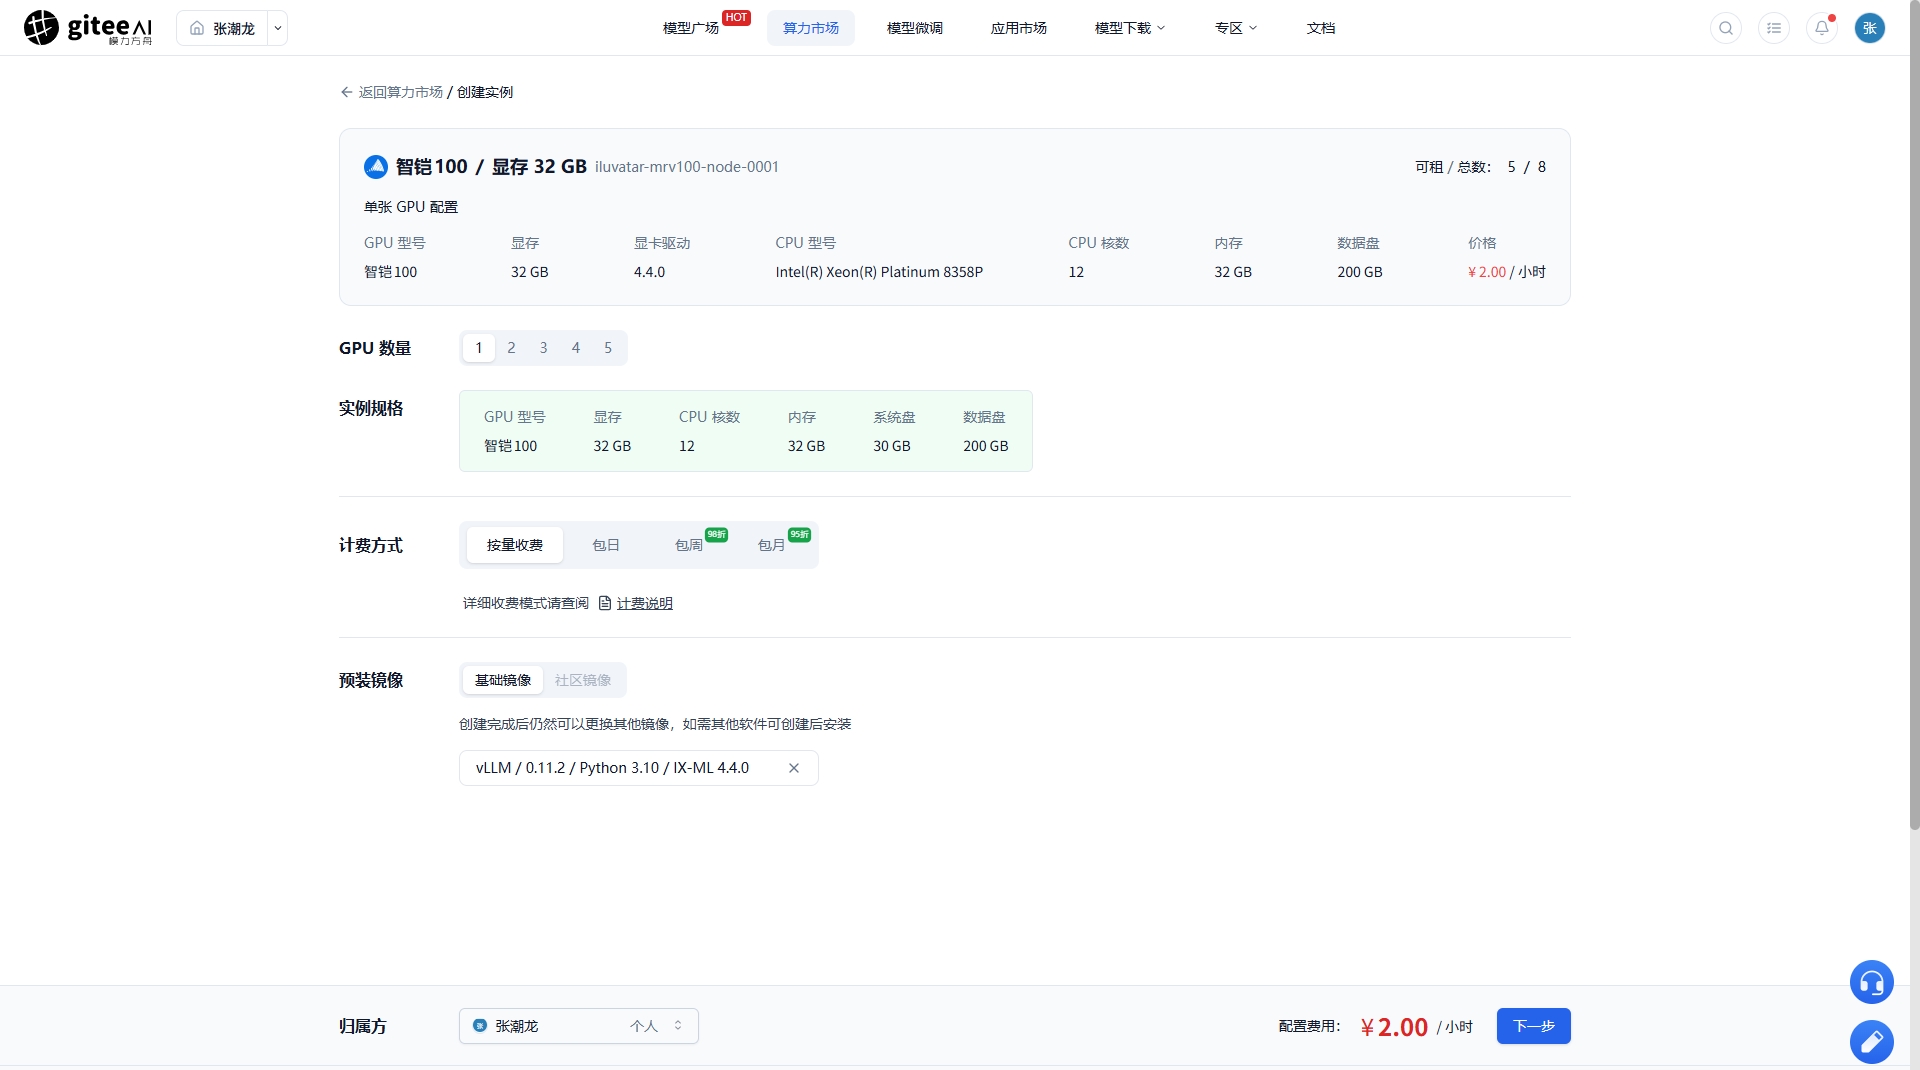Open the 计费说明 link
The width and height of the screenshot is (1920, 1070).
tap(645, 603)
